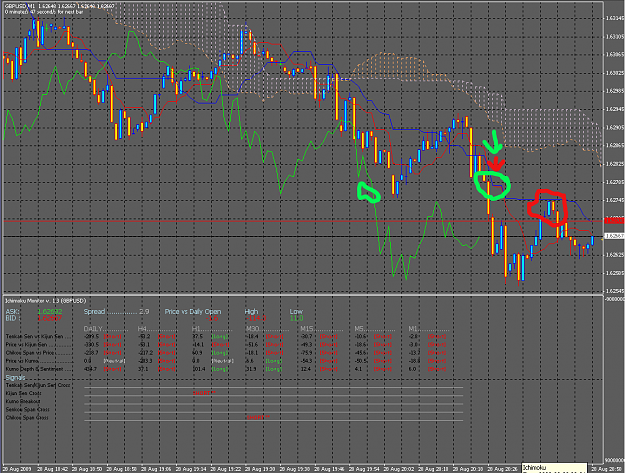This screenshot has width=625, height=473.
Task: Click the Chikou Span vs Price row label
Action: (30, 353)
